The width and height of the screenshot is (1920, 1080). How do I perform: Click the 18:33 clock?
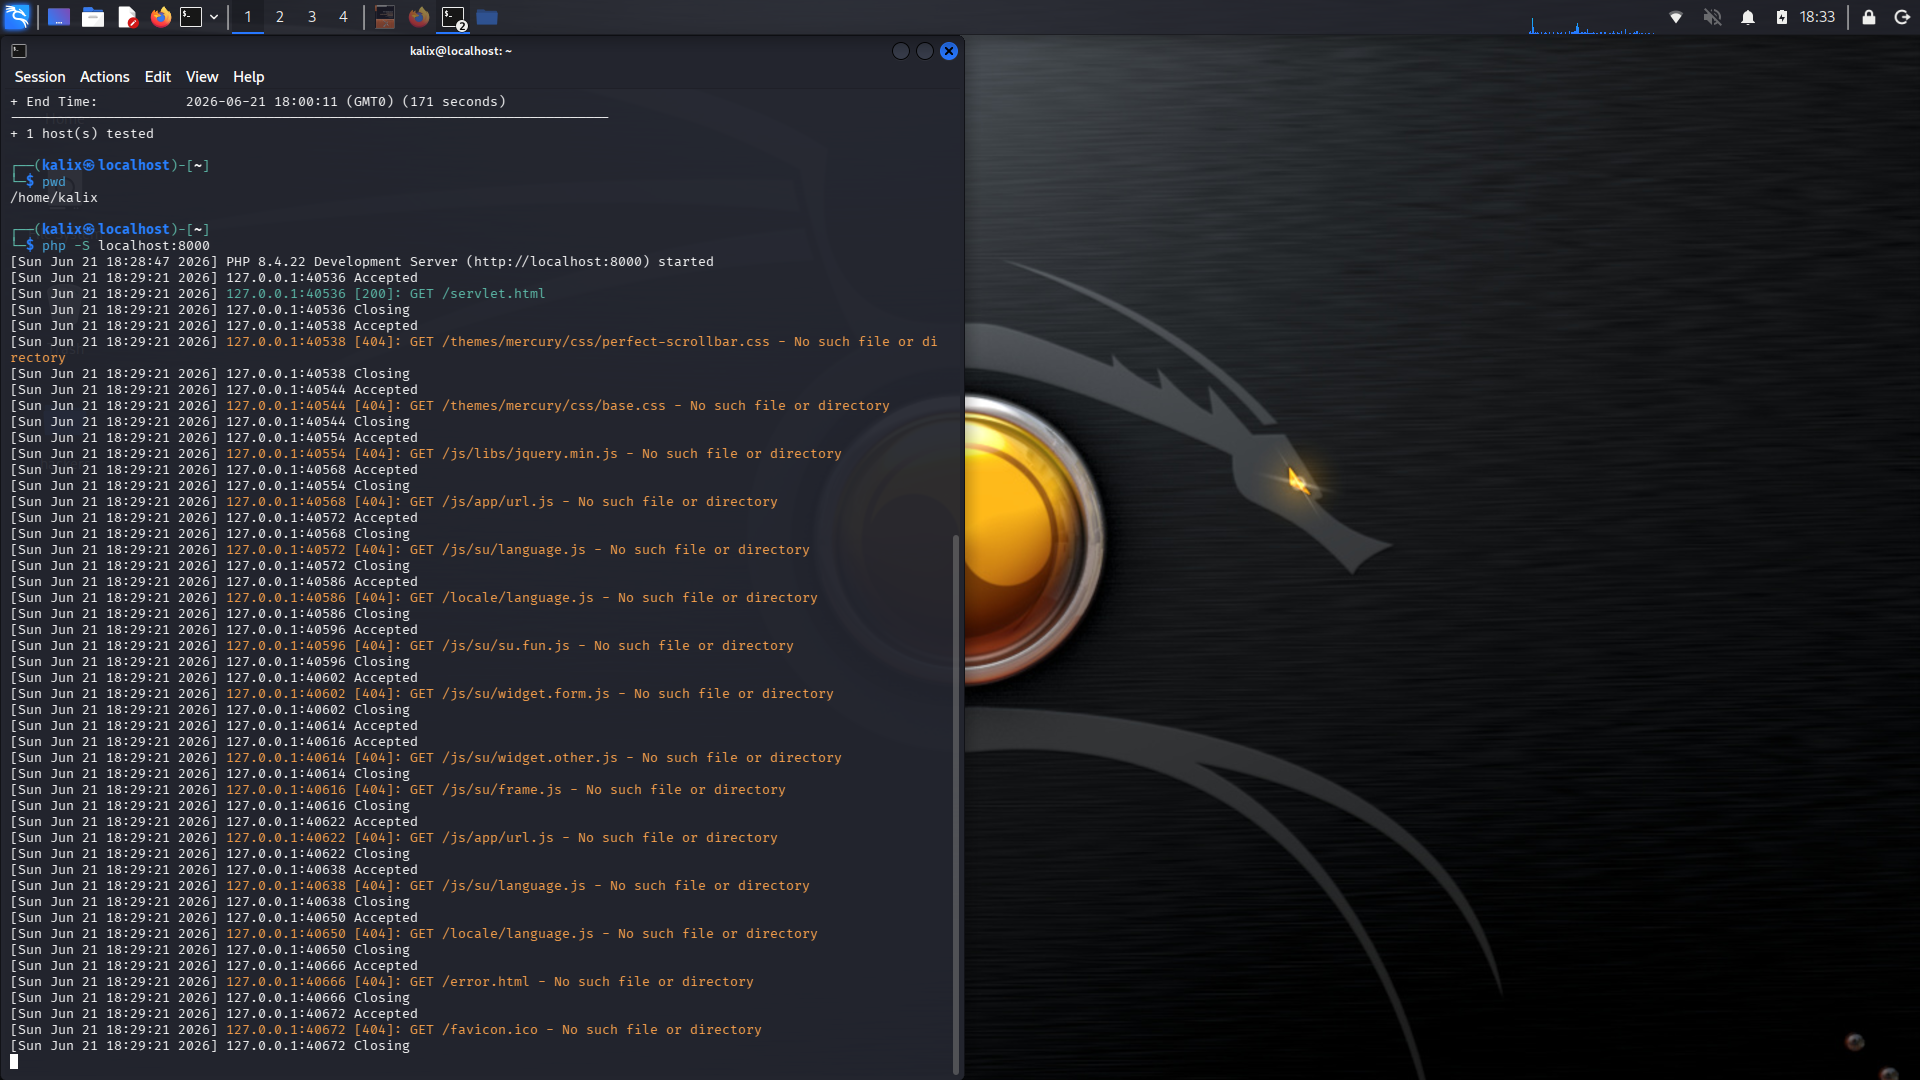(1817, 17)
